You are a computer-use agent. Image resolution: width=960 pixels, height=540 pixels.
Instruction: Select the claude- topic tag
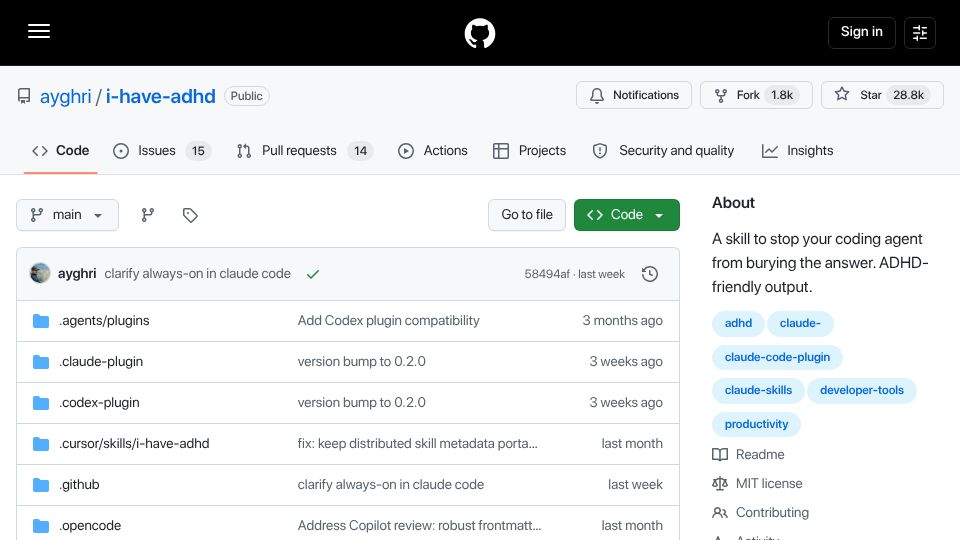tap(800, 323)
